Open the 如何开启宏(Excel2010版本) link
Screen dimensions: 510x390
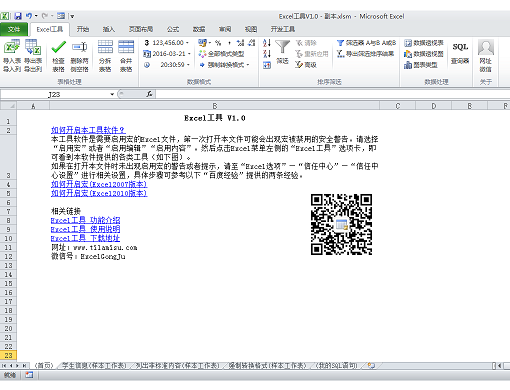99,193
